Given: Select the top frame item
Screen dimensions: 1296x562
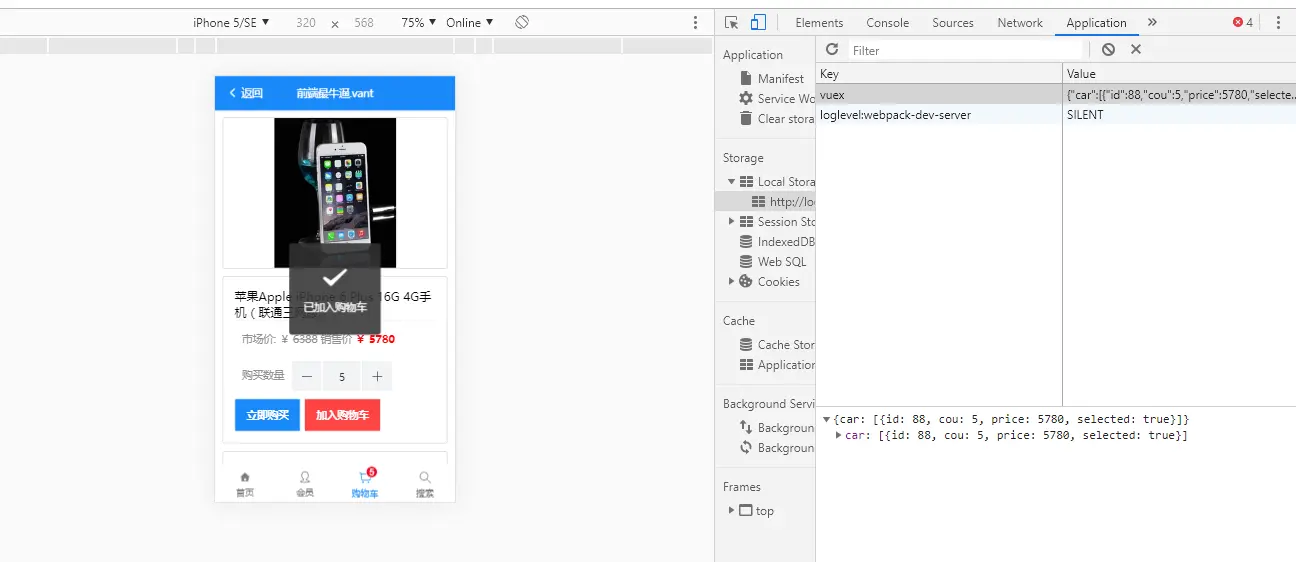Looking at the screenshot, I should [x=756, y=510].
